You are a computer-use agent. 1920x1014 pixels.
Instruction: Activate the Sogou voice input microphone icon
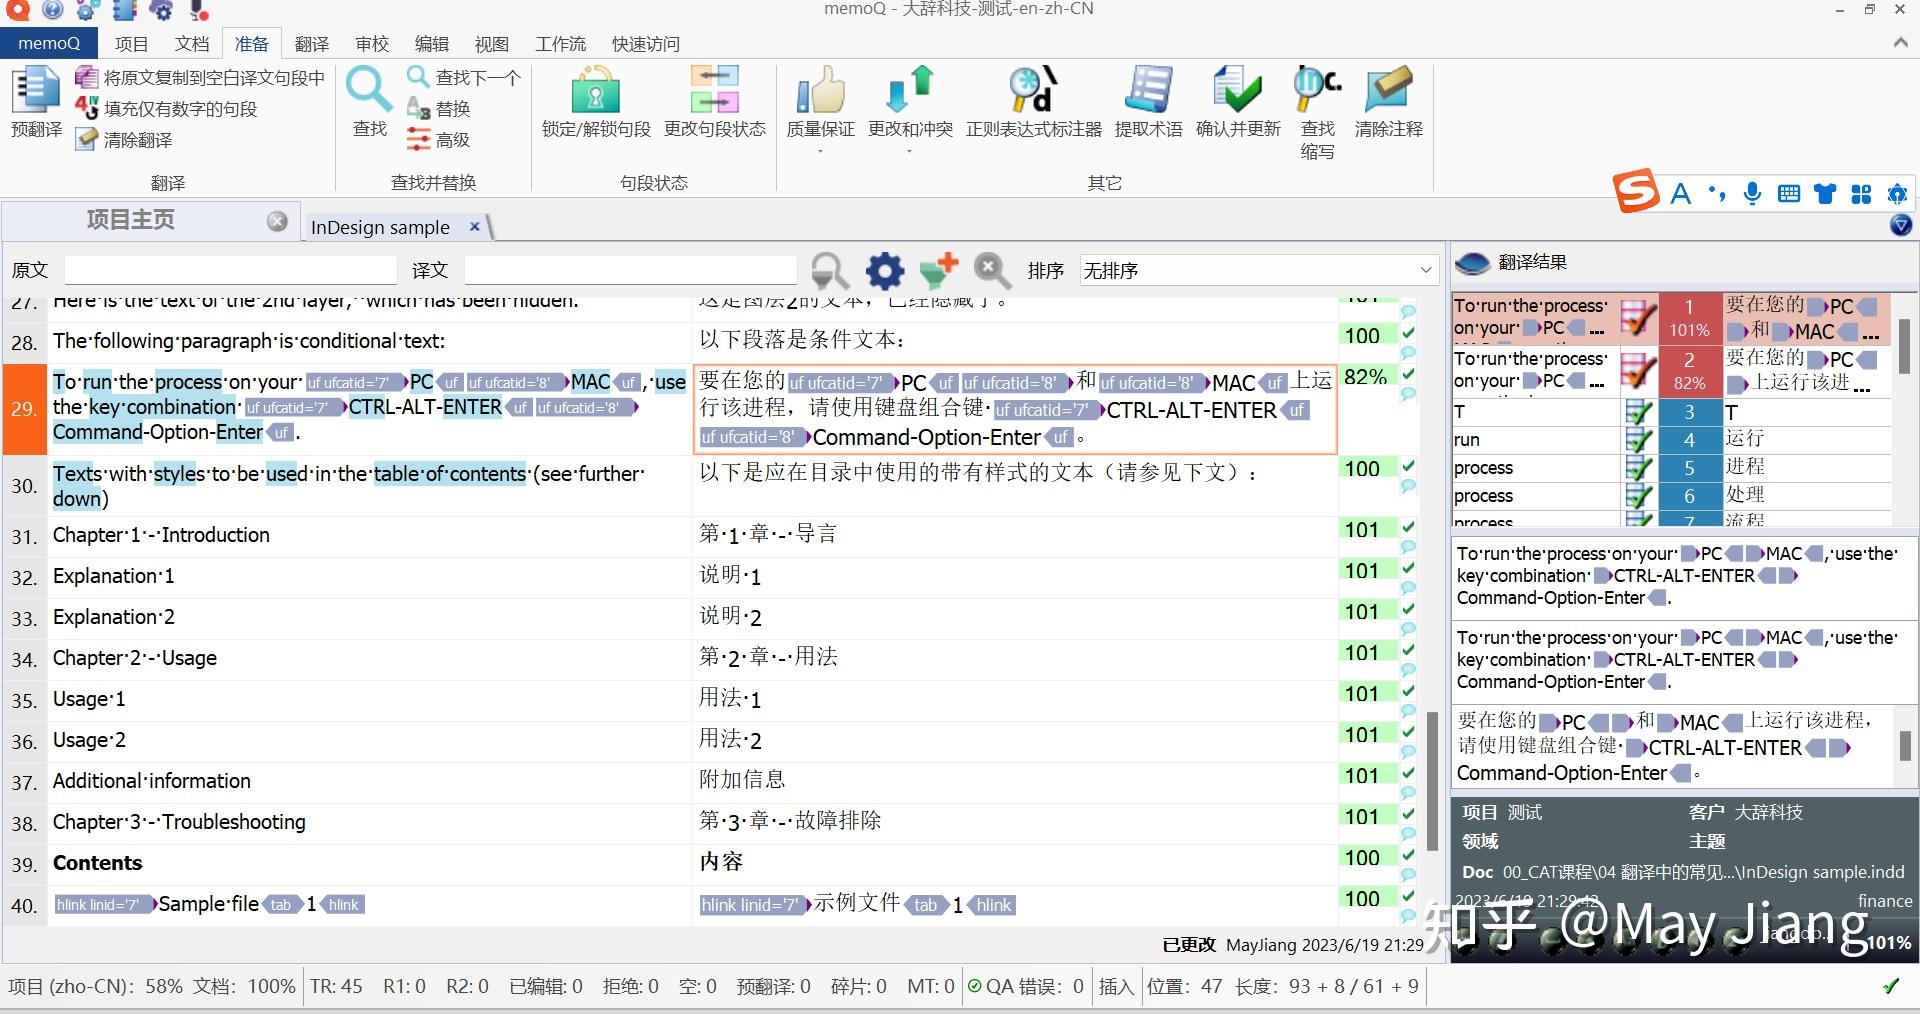click(x=1751, y=193)
